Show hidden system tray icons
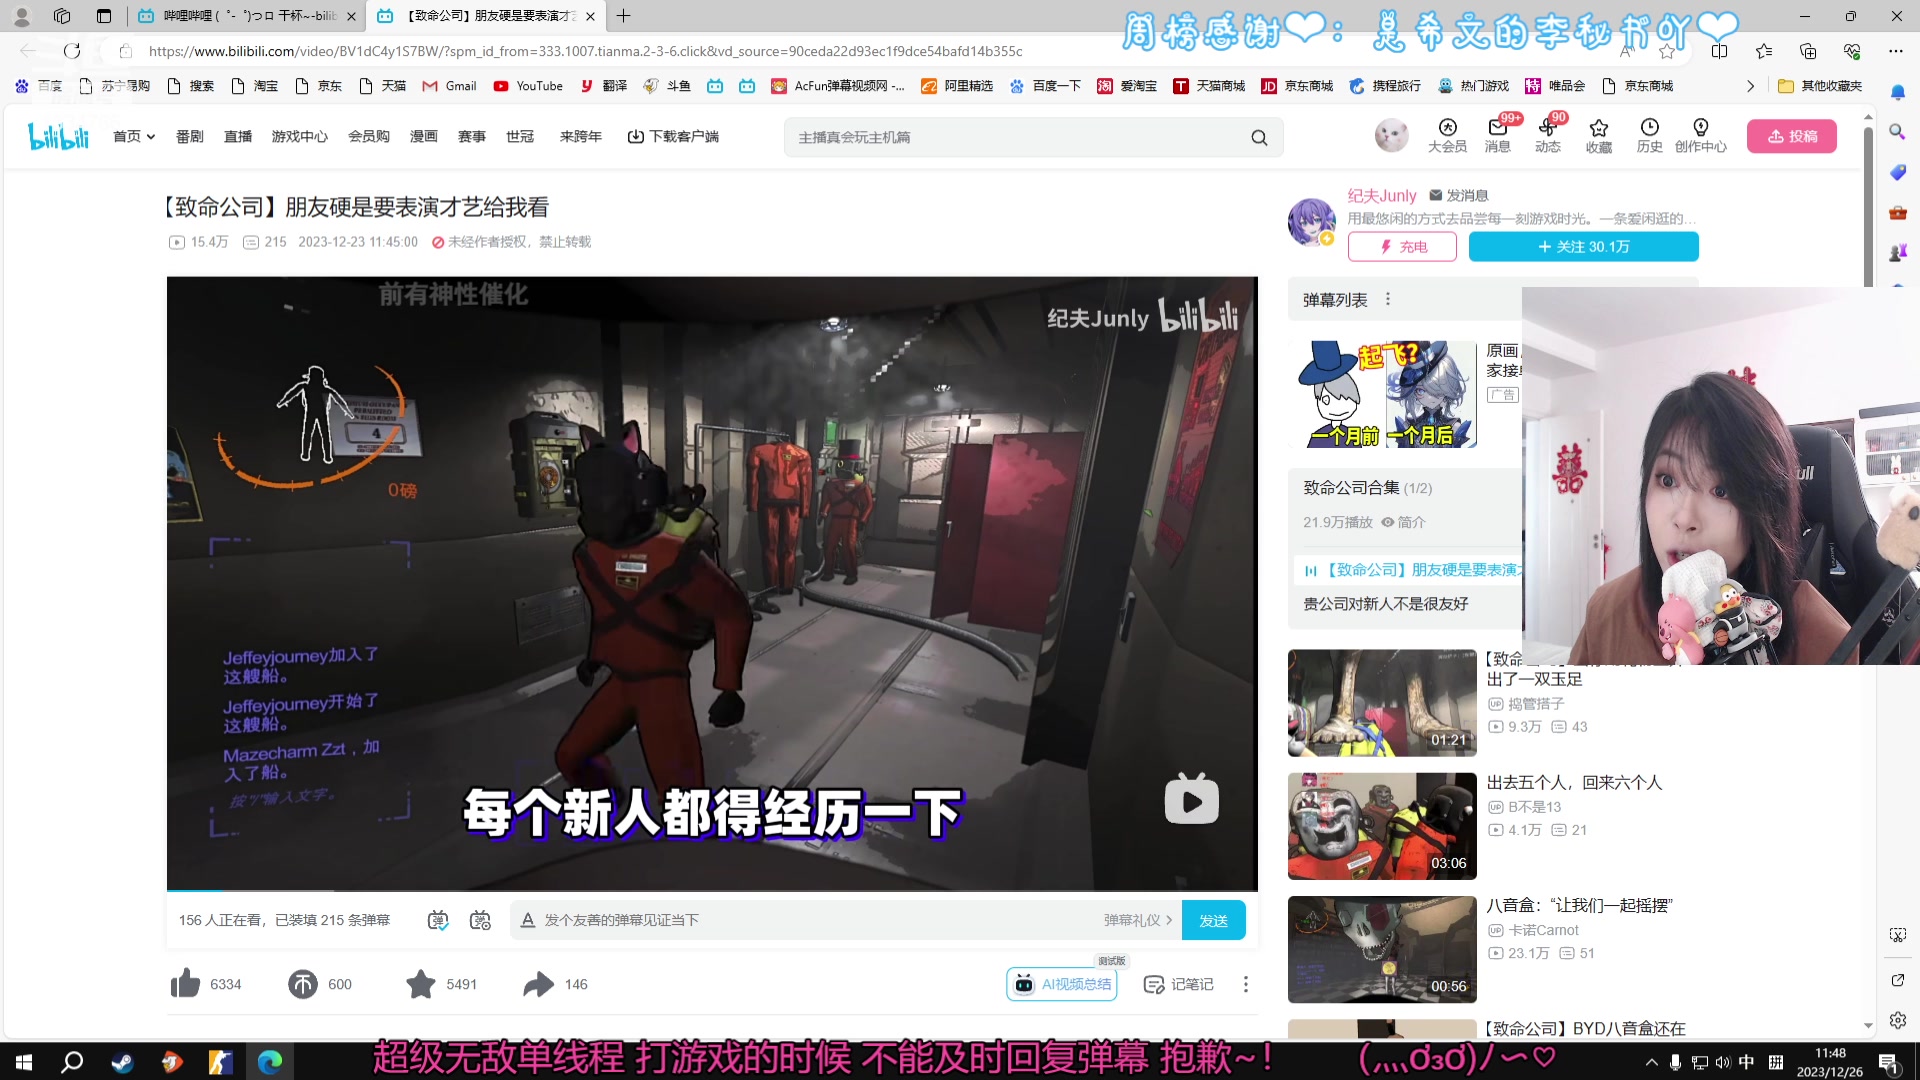The width and height of the screenshot is (1920, 1080). 1651,1062
